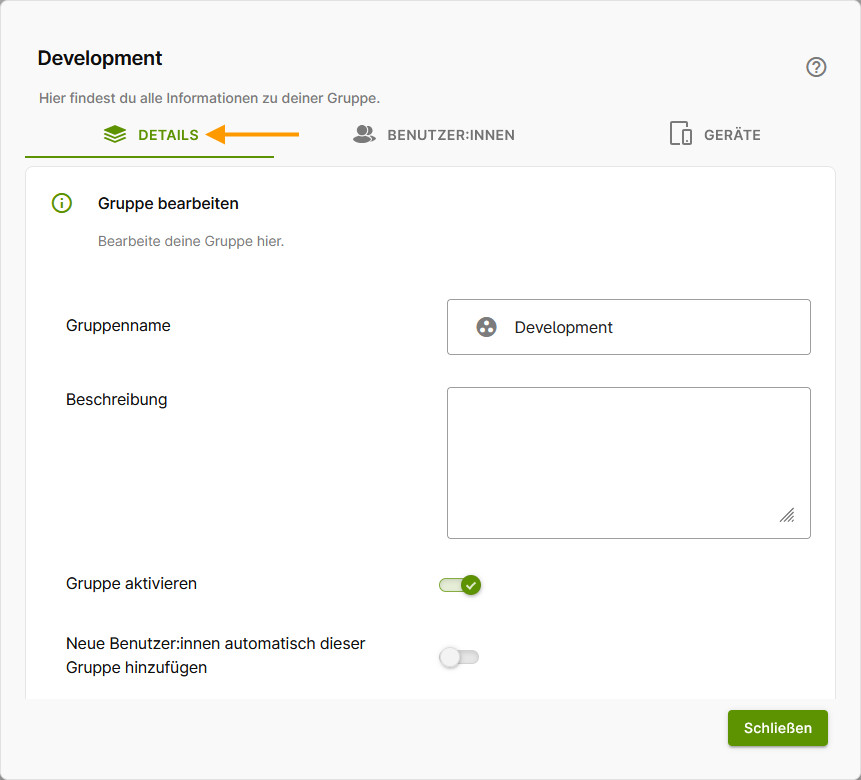Enable automatic adding of new users toggle
Viewport: 861px width, 780px height.
pyautogui.click(x=459, y=655)
